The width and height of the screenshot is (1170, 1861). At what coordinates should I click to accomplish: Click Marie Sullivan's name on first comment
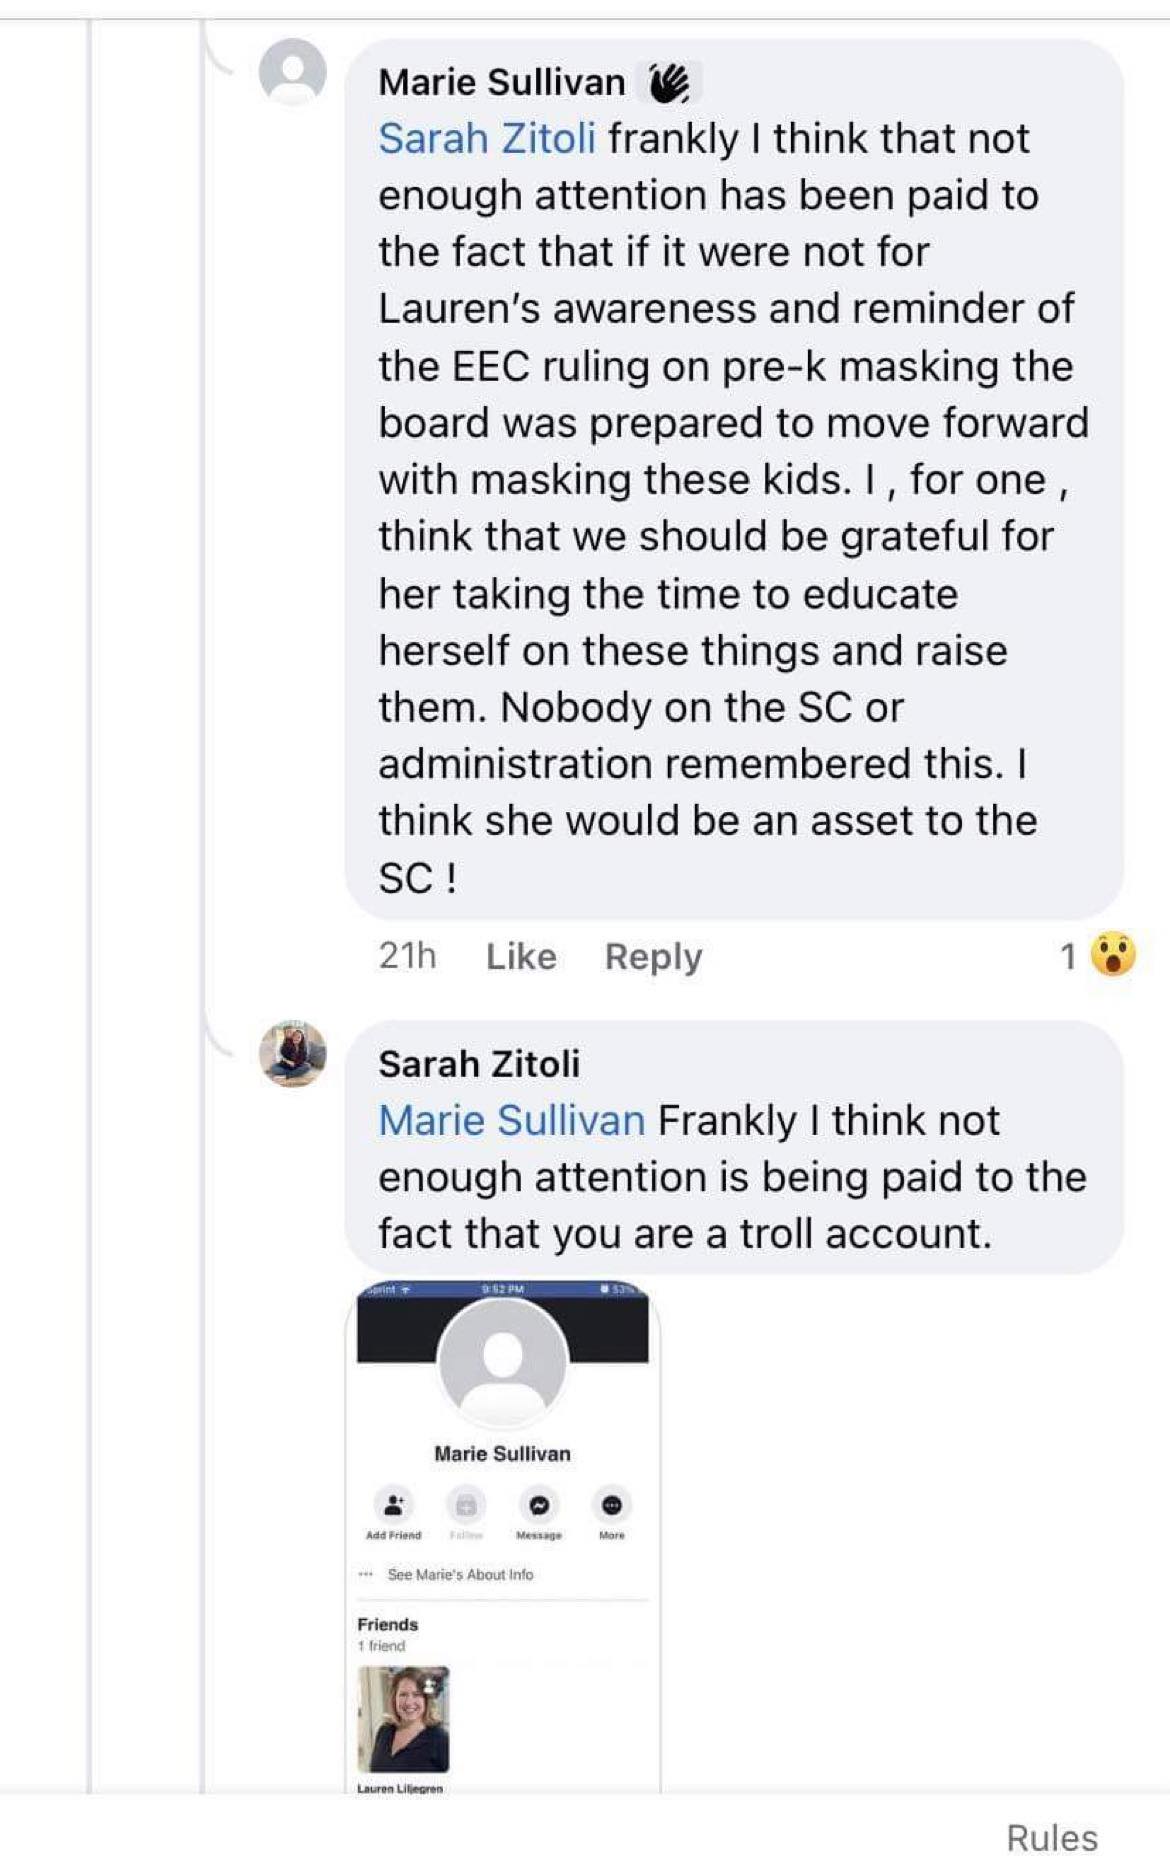click(501, 82)
